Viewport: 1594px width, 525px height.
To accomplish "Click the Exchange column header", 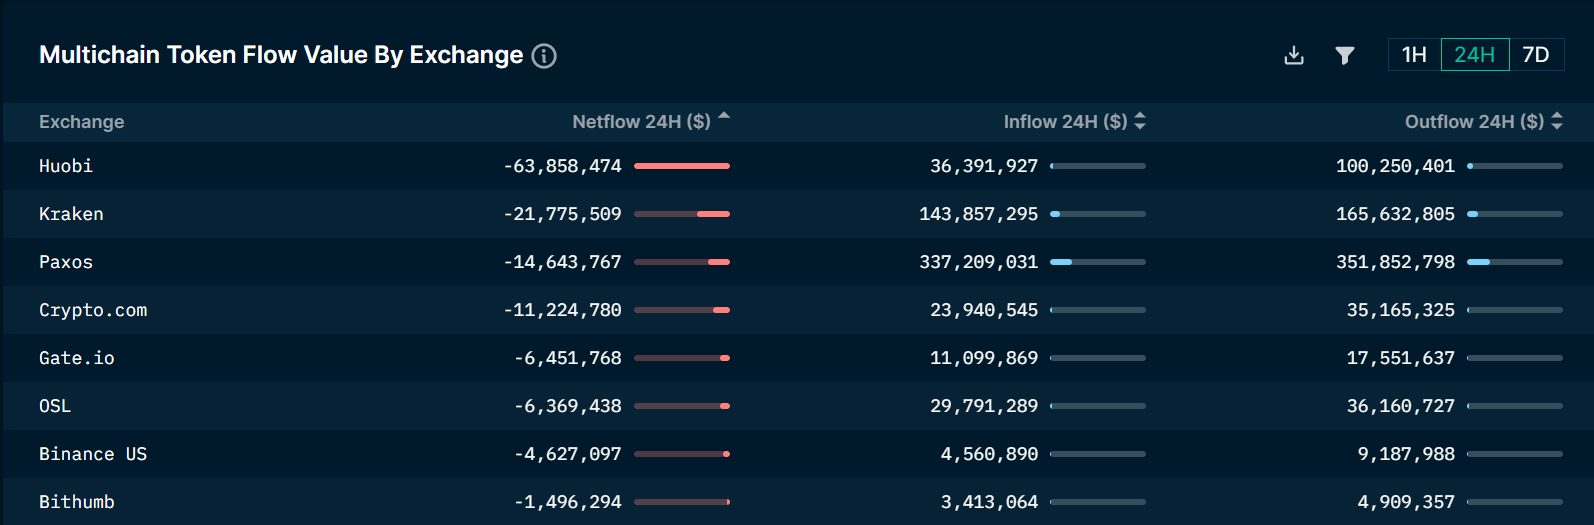I will (x=82, y=122).
